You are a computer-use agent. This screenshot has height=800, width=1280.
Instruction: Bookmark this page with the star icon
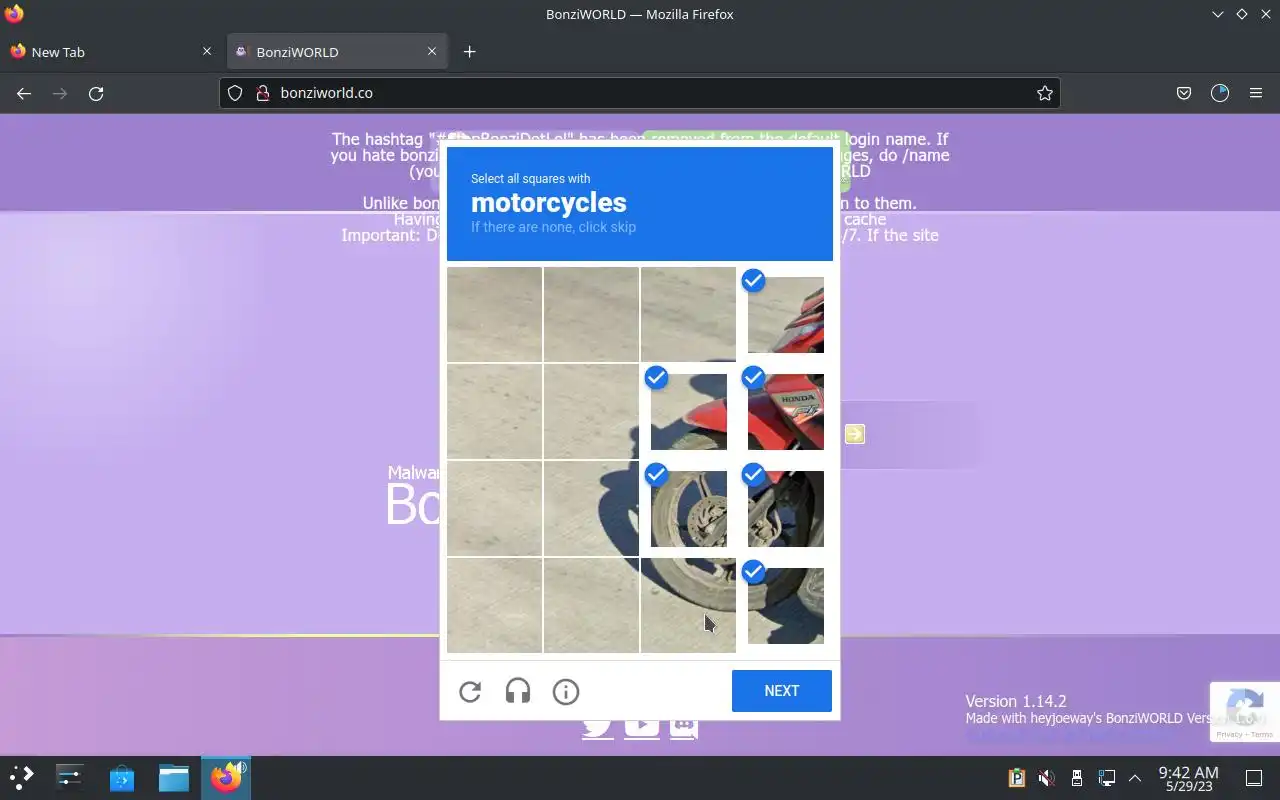1045,93
